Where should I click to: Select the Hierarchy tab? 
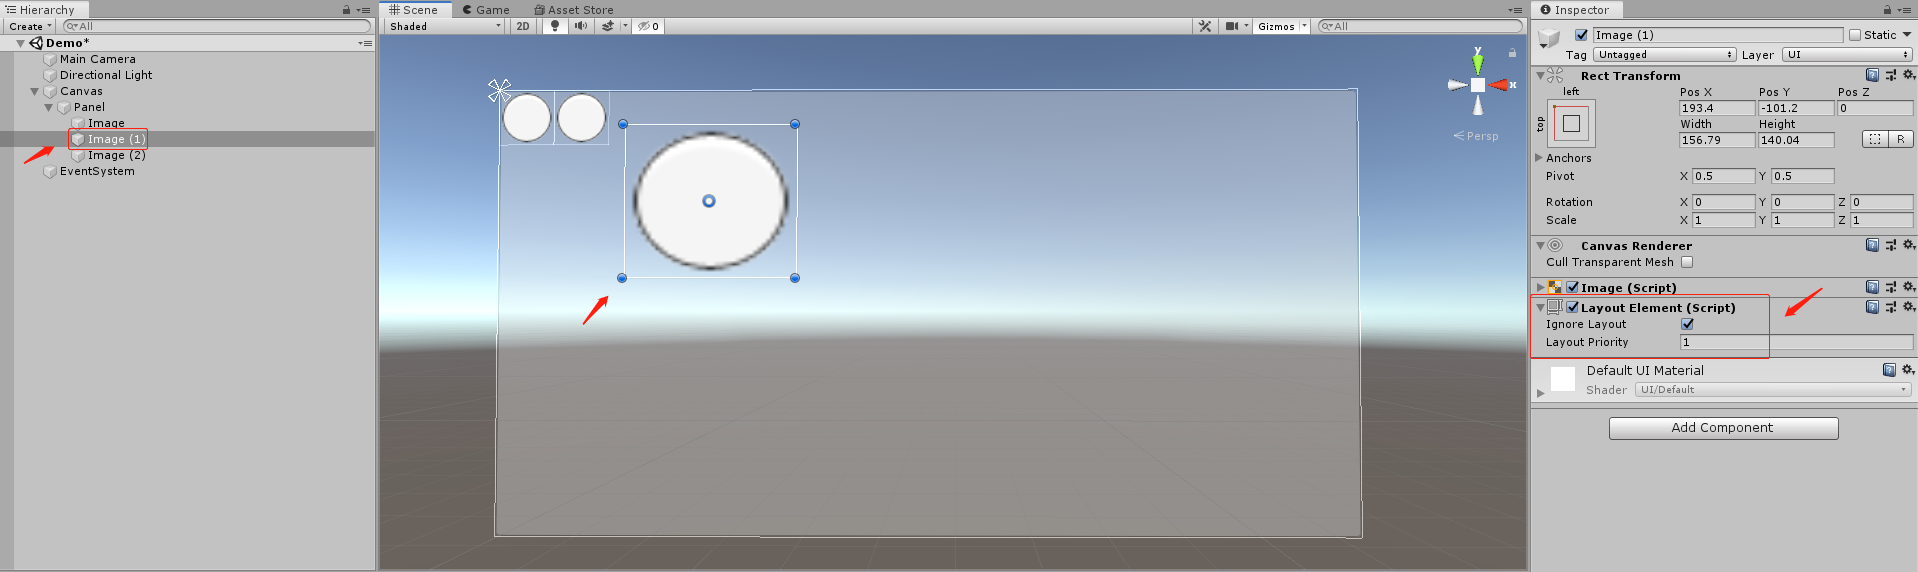point(40,10)
